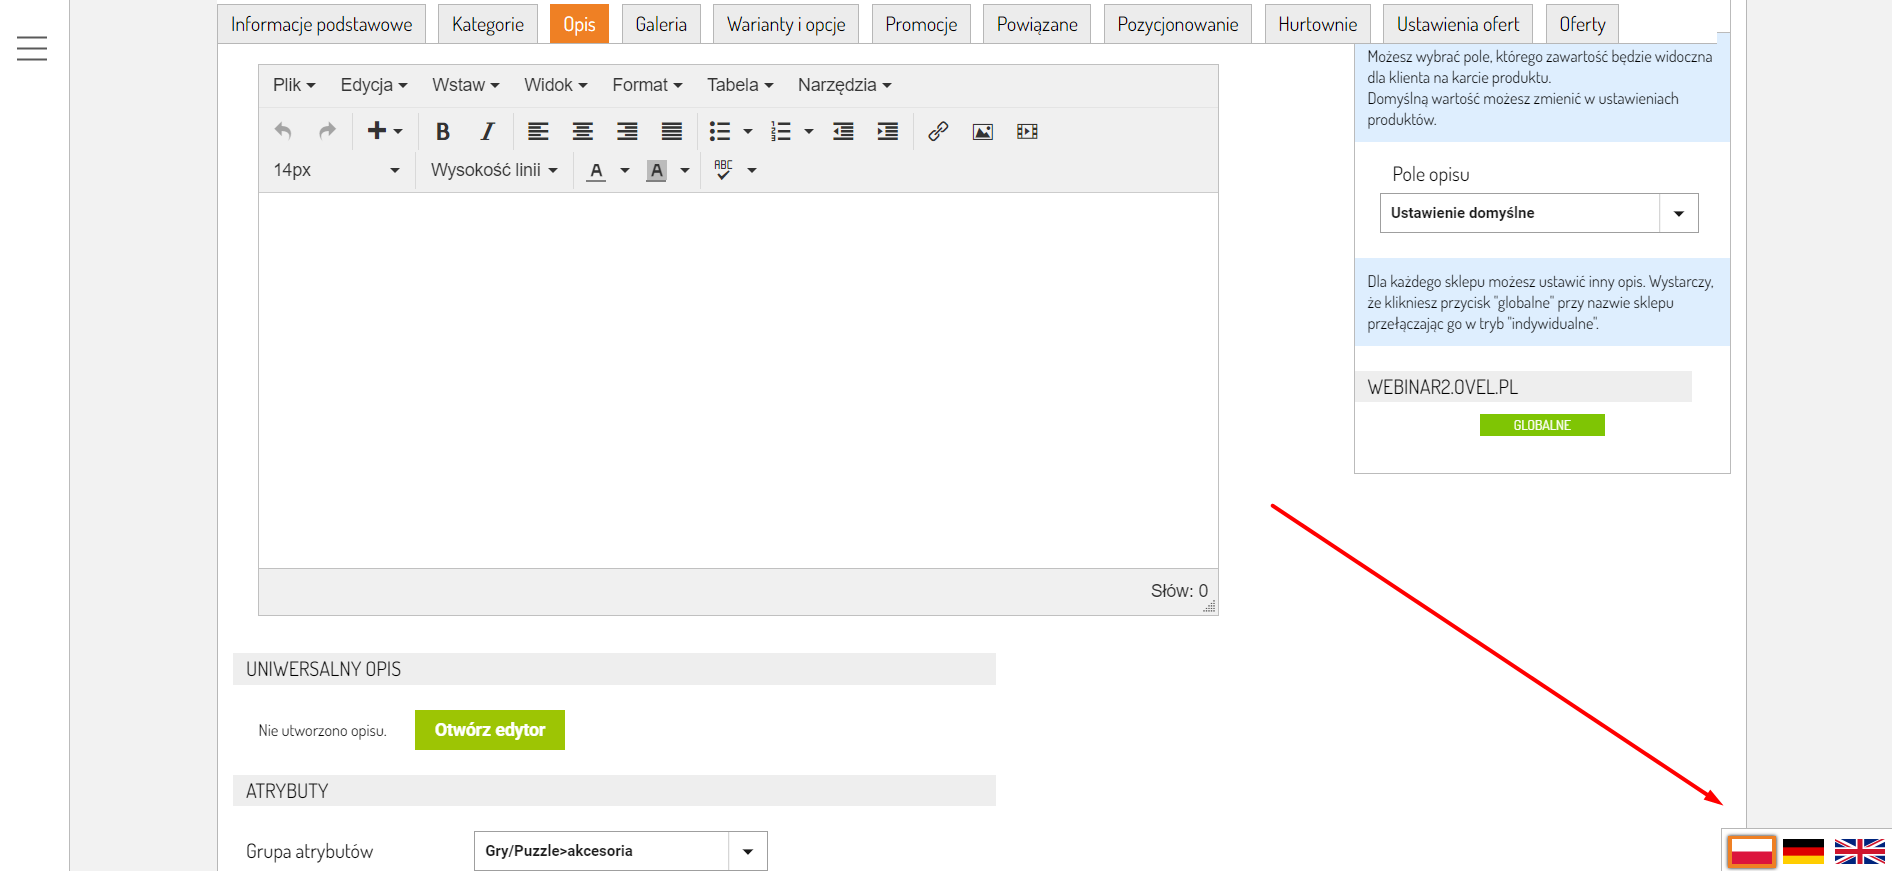Insert a link with chain icon
Viewport: 1892px width, 871px height.
point(938,131)
